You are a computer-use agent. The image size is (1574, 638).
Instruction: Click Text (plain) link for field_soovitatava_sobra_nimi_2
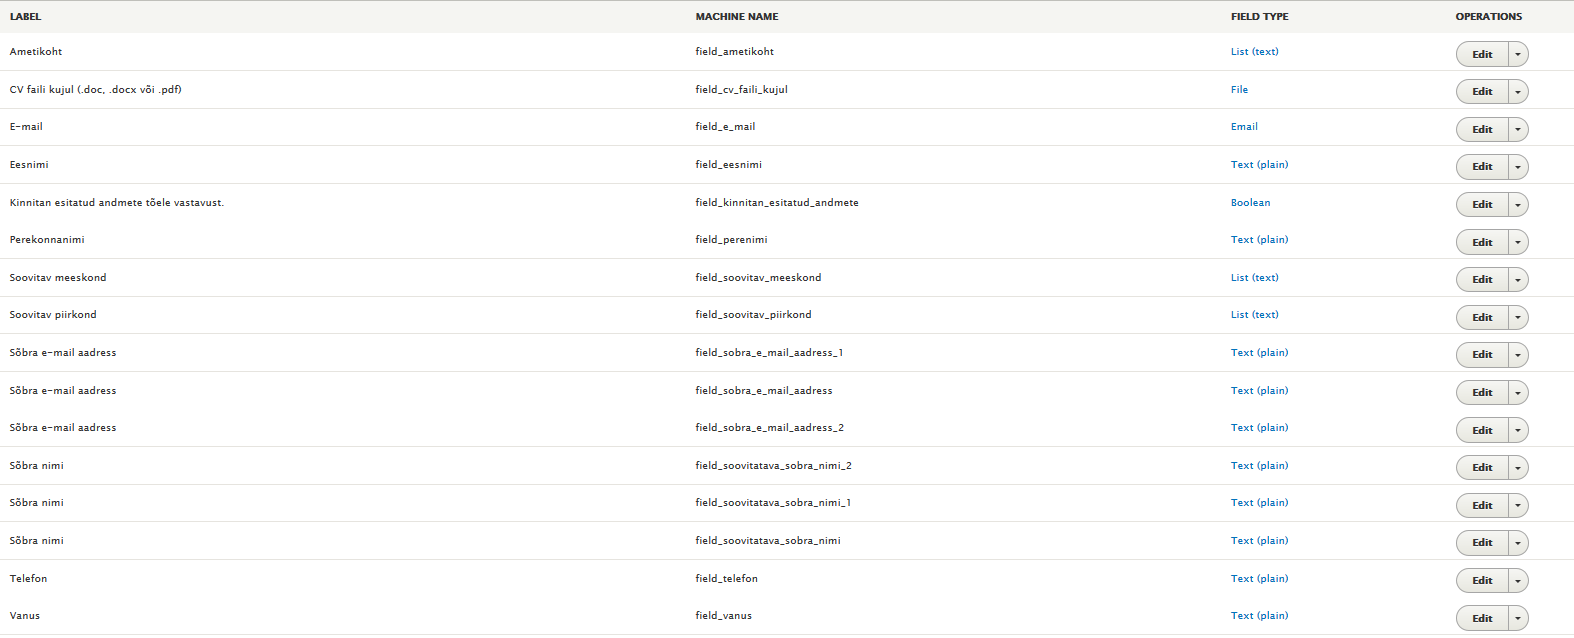[x=1259, y=466]
